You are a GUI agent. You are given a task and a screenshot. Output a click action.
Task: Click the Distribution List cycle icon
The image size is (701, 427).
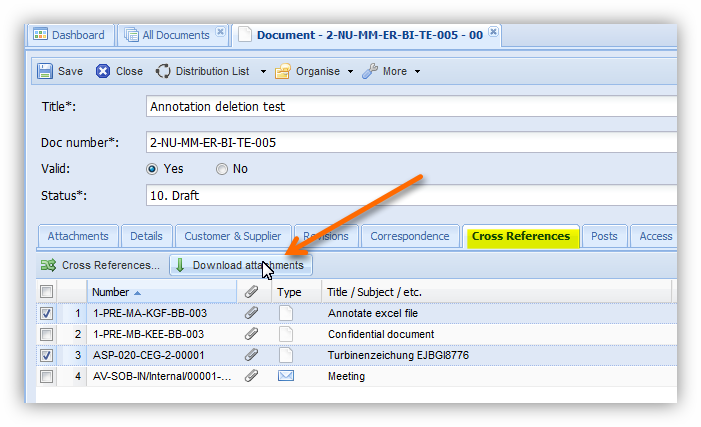pyautogui.click(x=163, y=71)
